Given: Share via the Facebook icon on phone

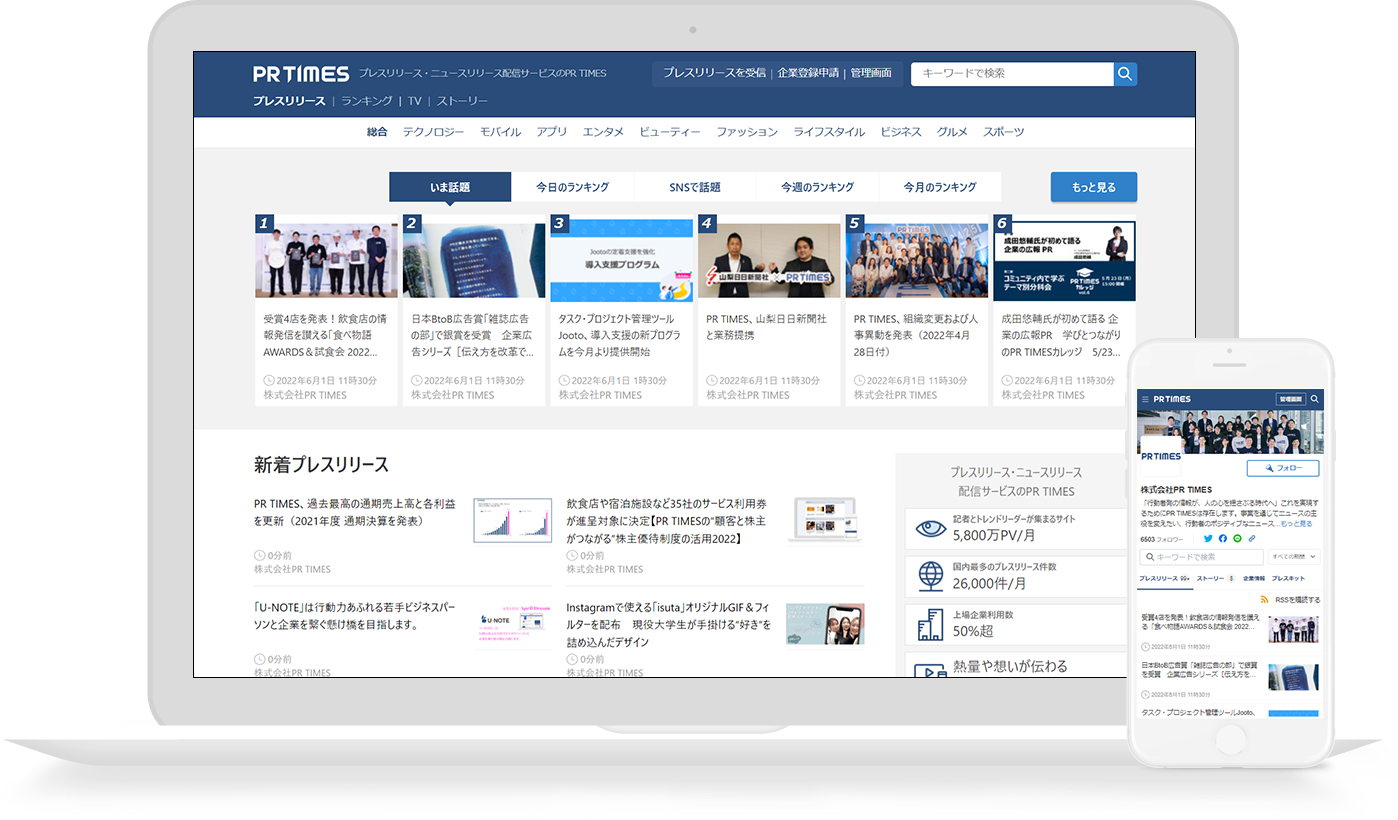Looking at the screenshot, I should point(1222,539).
